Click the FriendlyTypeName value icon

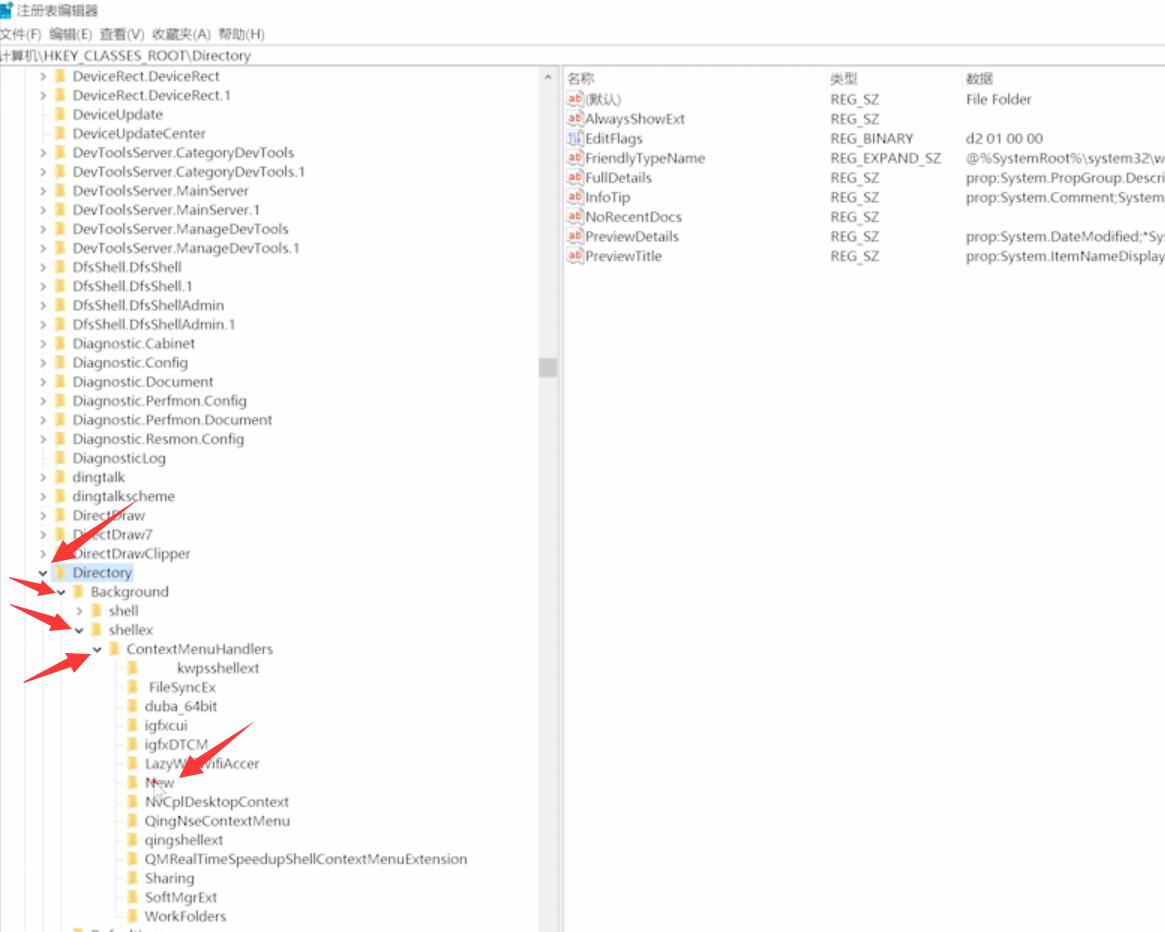[575, 158]
